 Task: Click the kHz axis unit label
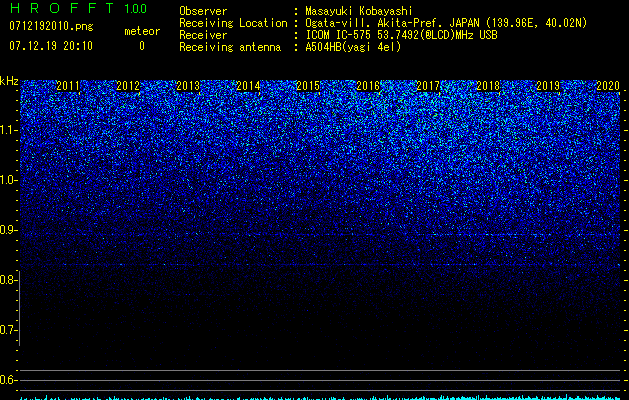click(x=9, y=81)
